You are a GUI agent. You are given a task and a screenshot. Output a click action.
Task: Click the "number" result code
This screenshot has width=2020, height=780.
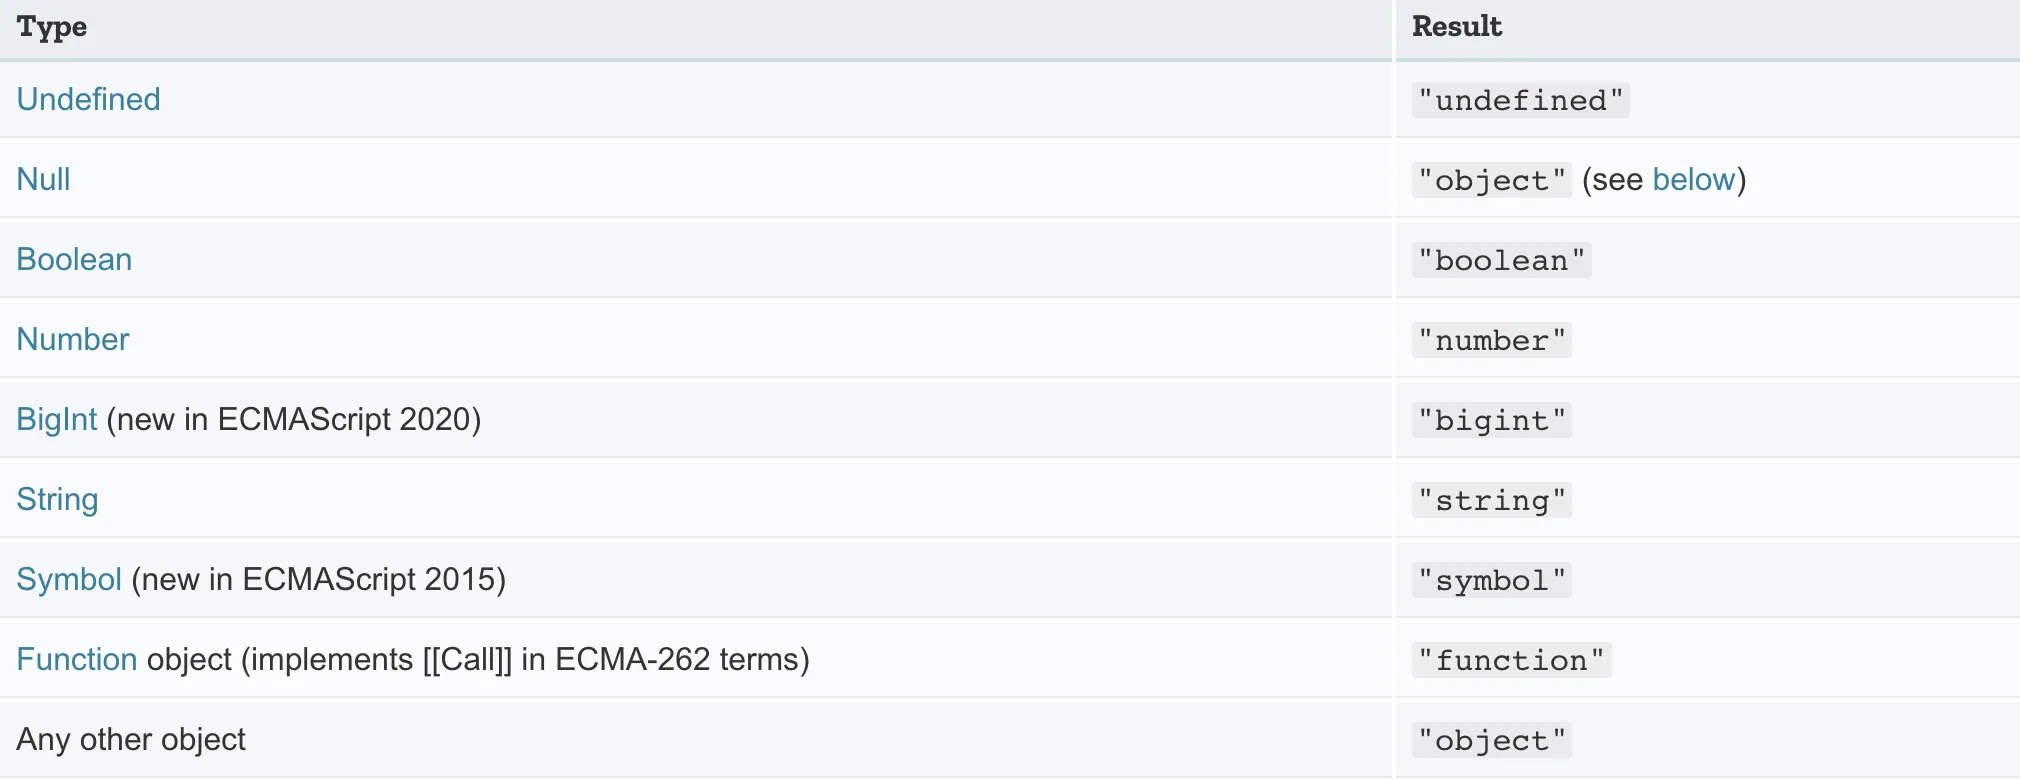pyautogui.click(x=1491, y=340)
